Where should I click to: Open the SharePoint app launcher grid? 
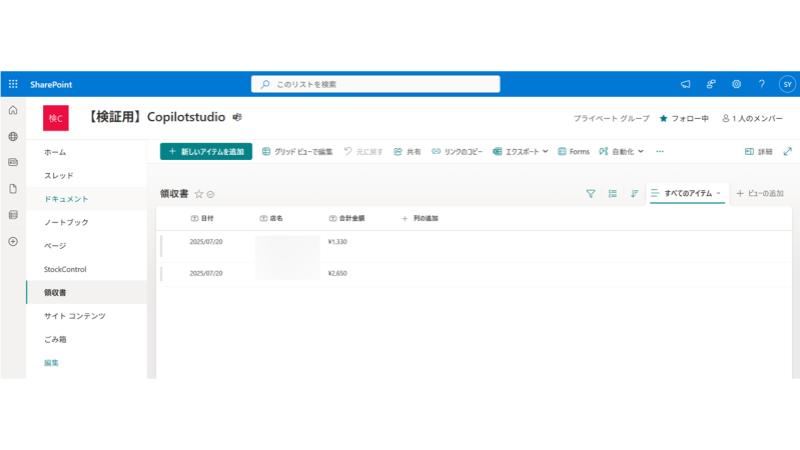pyautogui.click(x=13, y=85)
